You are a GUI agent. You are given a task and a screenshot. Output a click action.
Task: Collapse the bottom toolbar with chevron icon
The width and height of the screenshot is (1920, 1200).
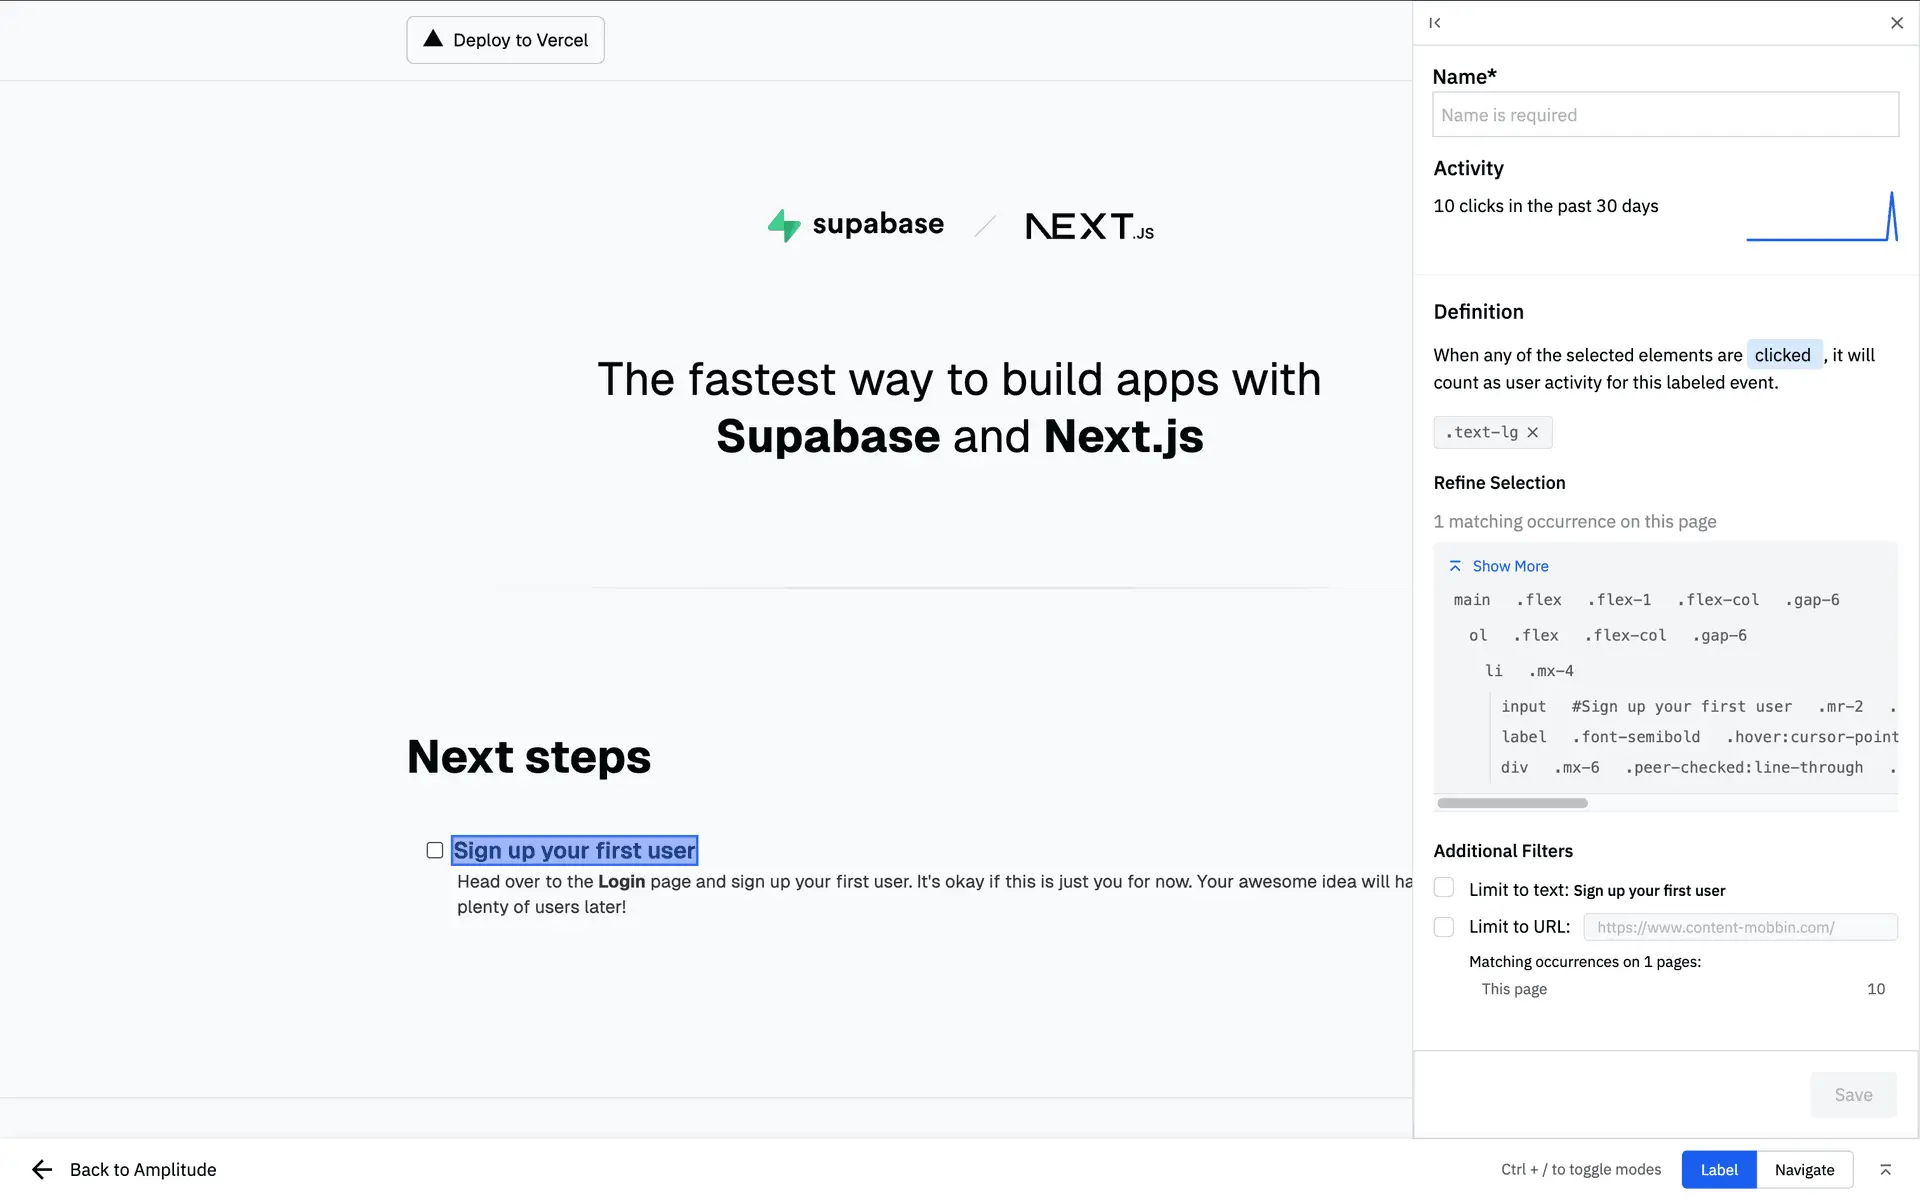coord(1885,1169)
